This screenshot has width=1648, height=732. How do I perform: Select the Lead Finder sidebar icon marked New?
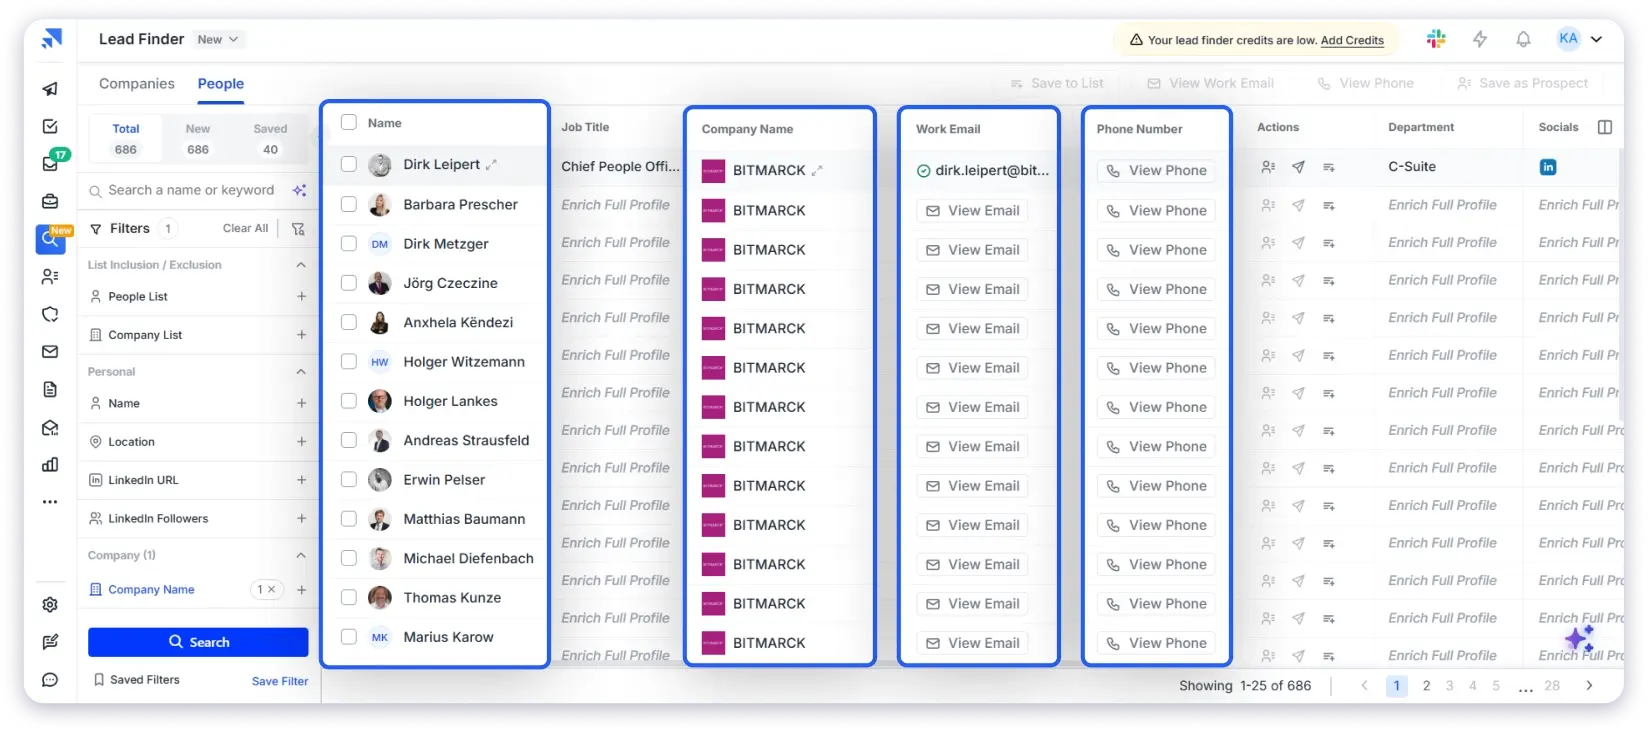[51, 239]
